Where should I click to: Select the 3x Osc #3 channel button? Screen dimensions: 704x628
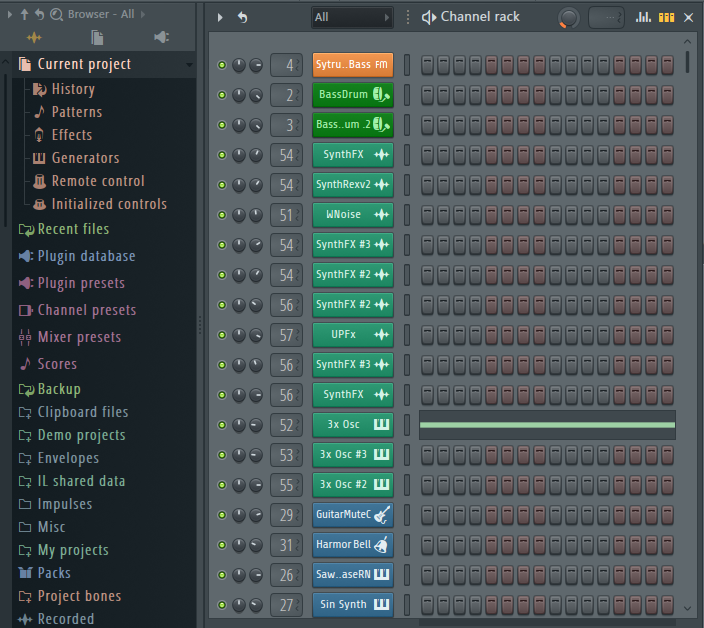click(x=353, y=455)
